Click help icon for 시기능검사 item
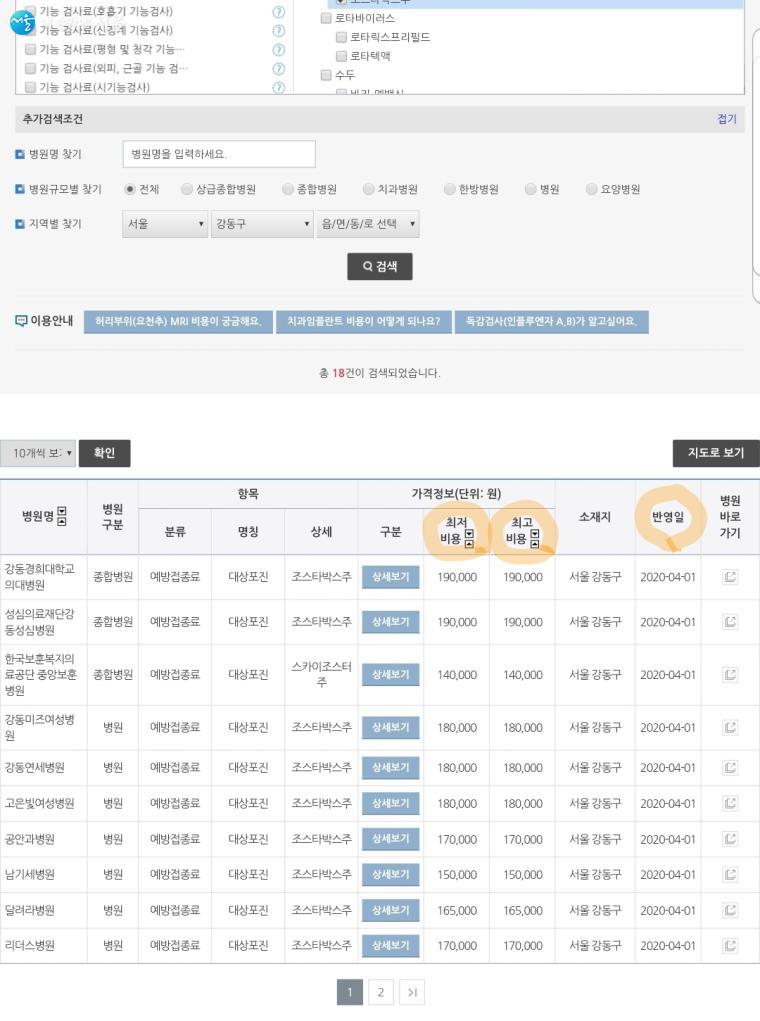Screen dimensions: 760x1021 pyautogui.click(x=278, y=88)
